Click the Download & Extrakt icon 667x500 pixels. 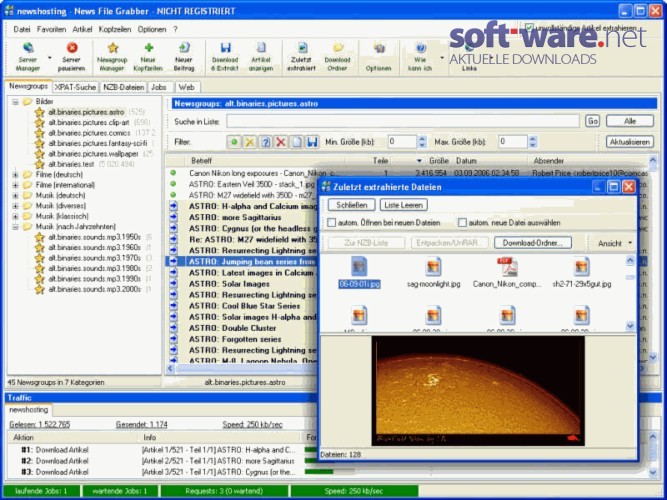pos(225,48)
